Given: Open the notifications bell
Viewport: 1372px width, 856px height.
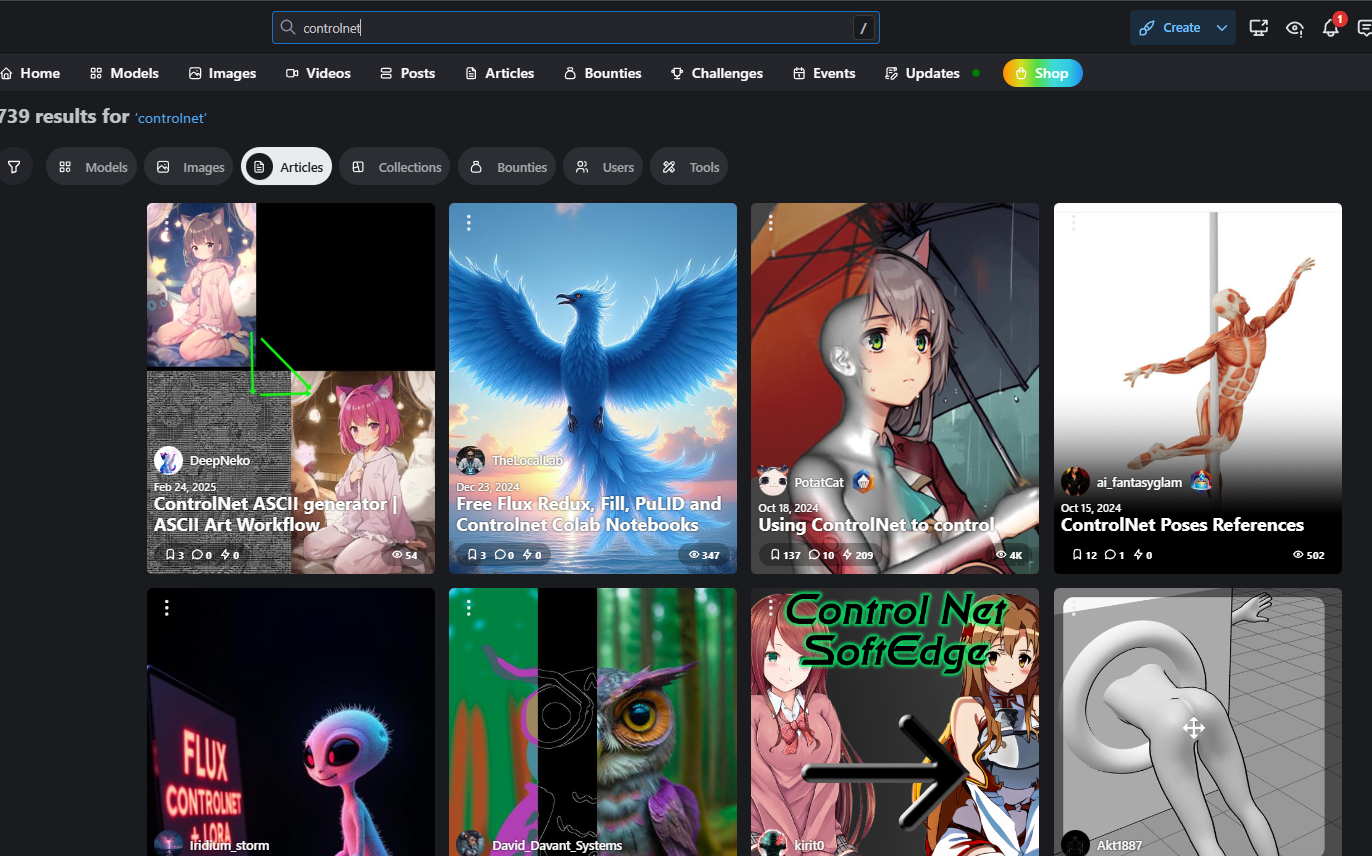Looking at the screenshot, I should click(1330, 28).
